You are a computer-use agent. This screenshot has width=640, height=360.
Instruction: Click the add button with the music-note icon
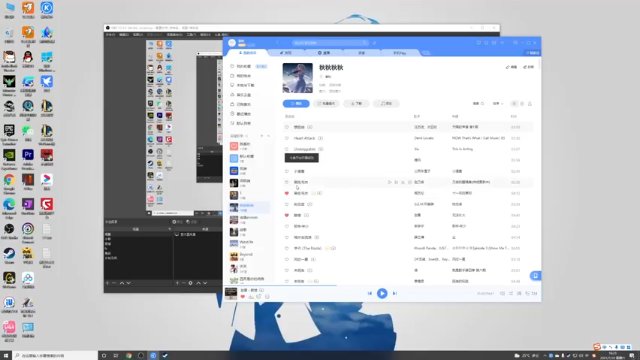(x=386, y=104)
